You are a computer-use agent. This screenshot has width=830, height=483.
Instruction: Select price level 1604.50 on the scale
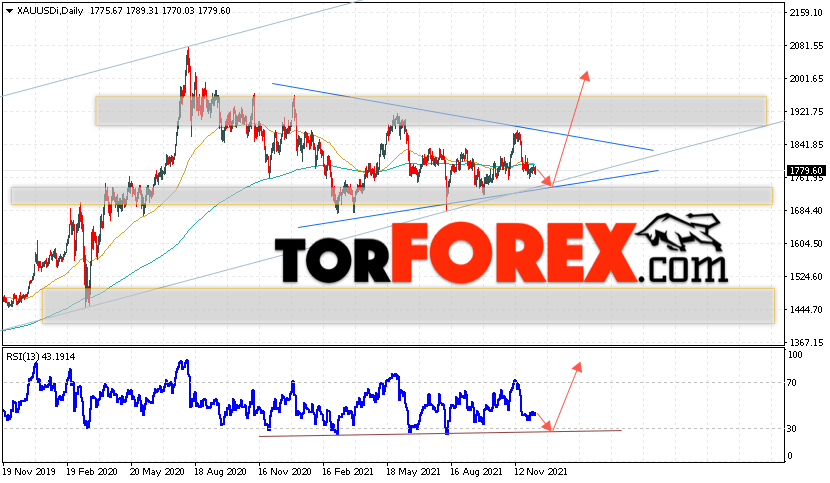point(806,244)
